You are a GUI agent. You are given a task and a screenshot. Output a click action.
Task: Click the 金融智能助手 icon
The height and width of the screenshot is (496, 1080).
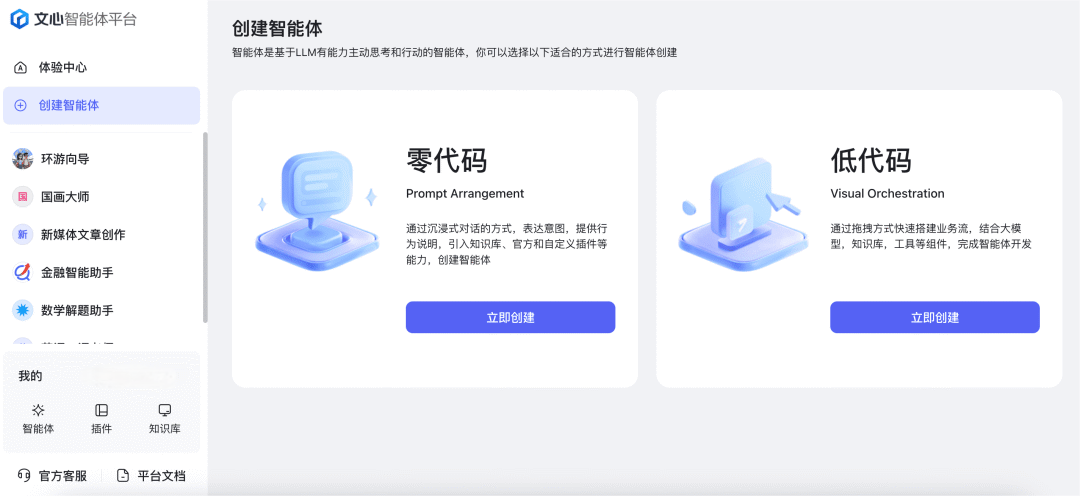point(23,273)
